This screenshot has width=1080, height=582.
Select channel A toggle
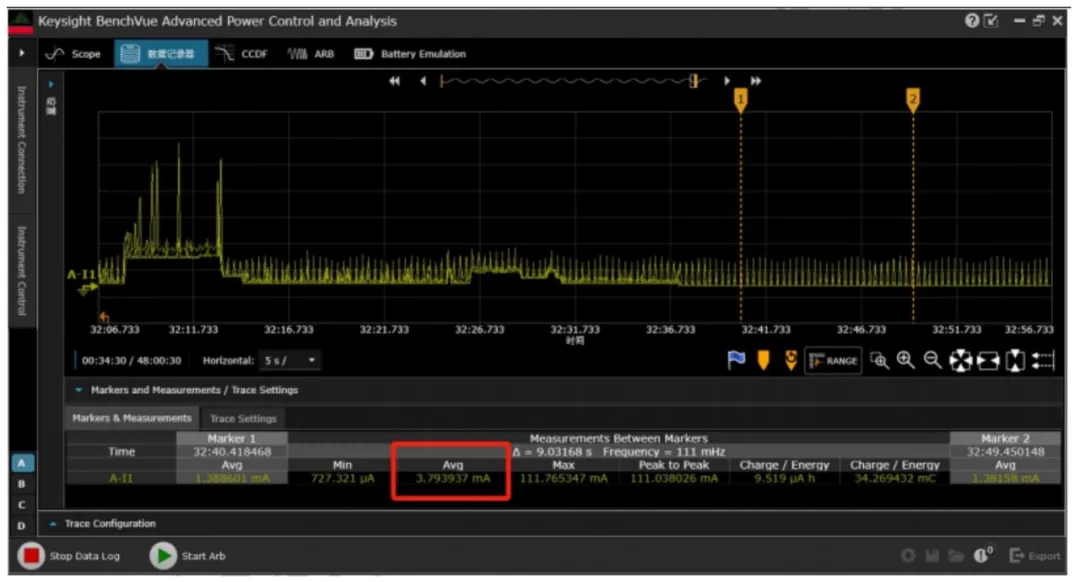[21, 463]
